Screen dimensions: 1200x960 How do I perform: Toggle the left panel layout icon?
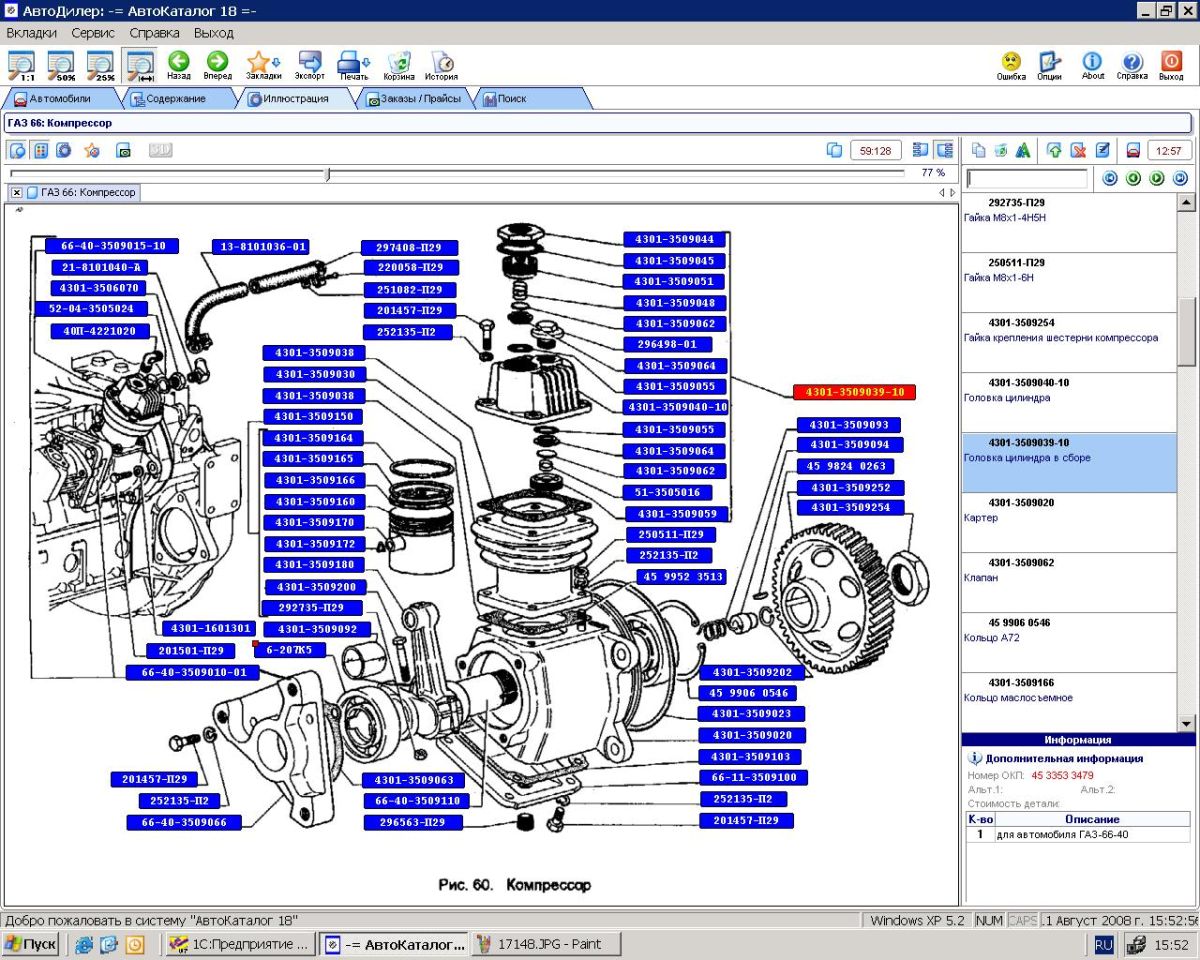(921, 150)
